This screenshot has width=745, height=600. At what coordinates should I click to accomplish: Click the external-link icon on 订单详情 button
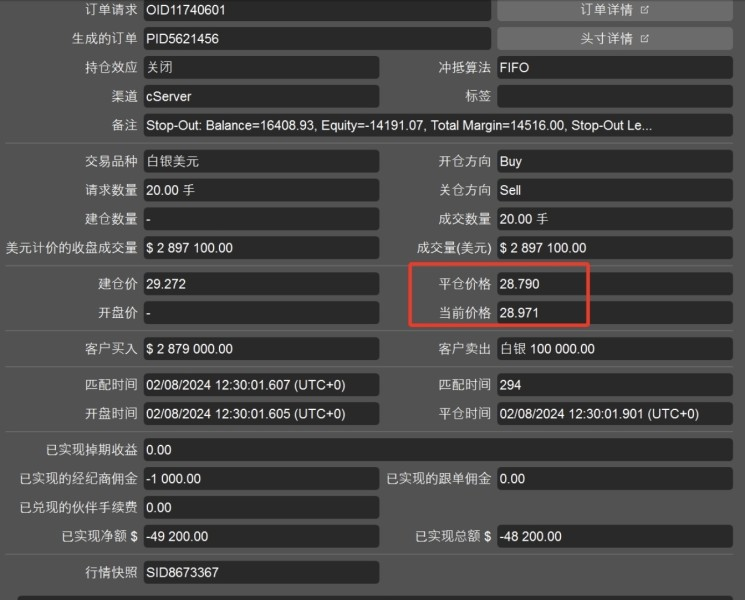644,10
